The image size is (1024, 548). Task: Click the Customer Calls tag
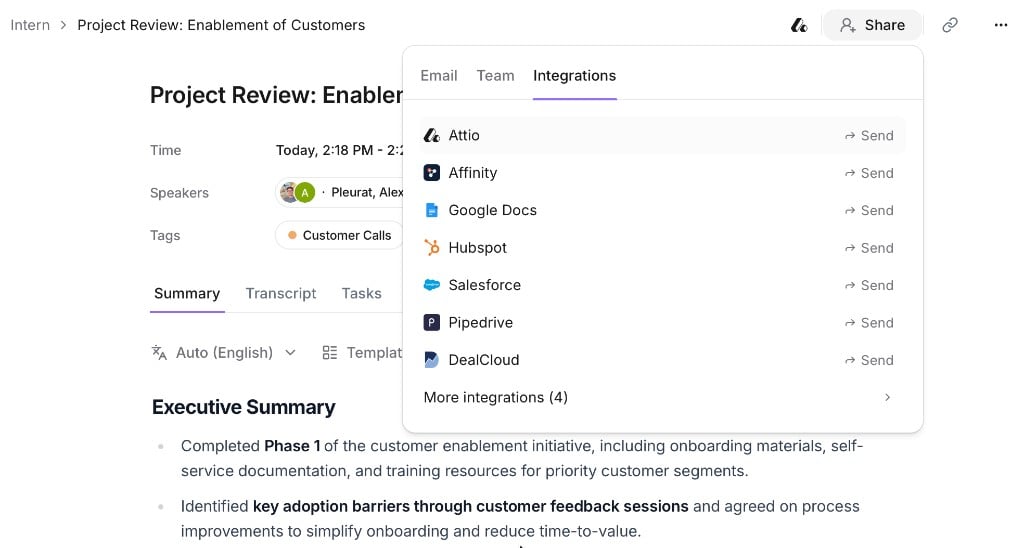pyautogui.click(x=339, y=235)
